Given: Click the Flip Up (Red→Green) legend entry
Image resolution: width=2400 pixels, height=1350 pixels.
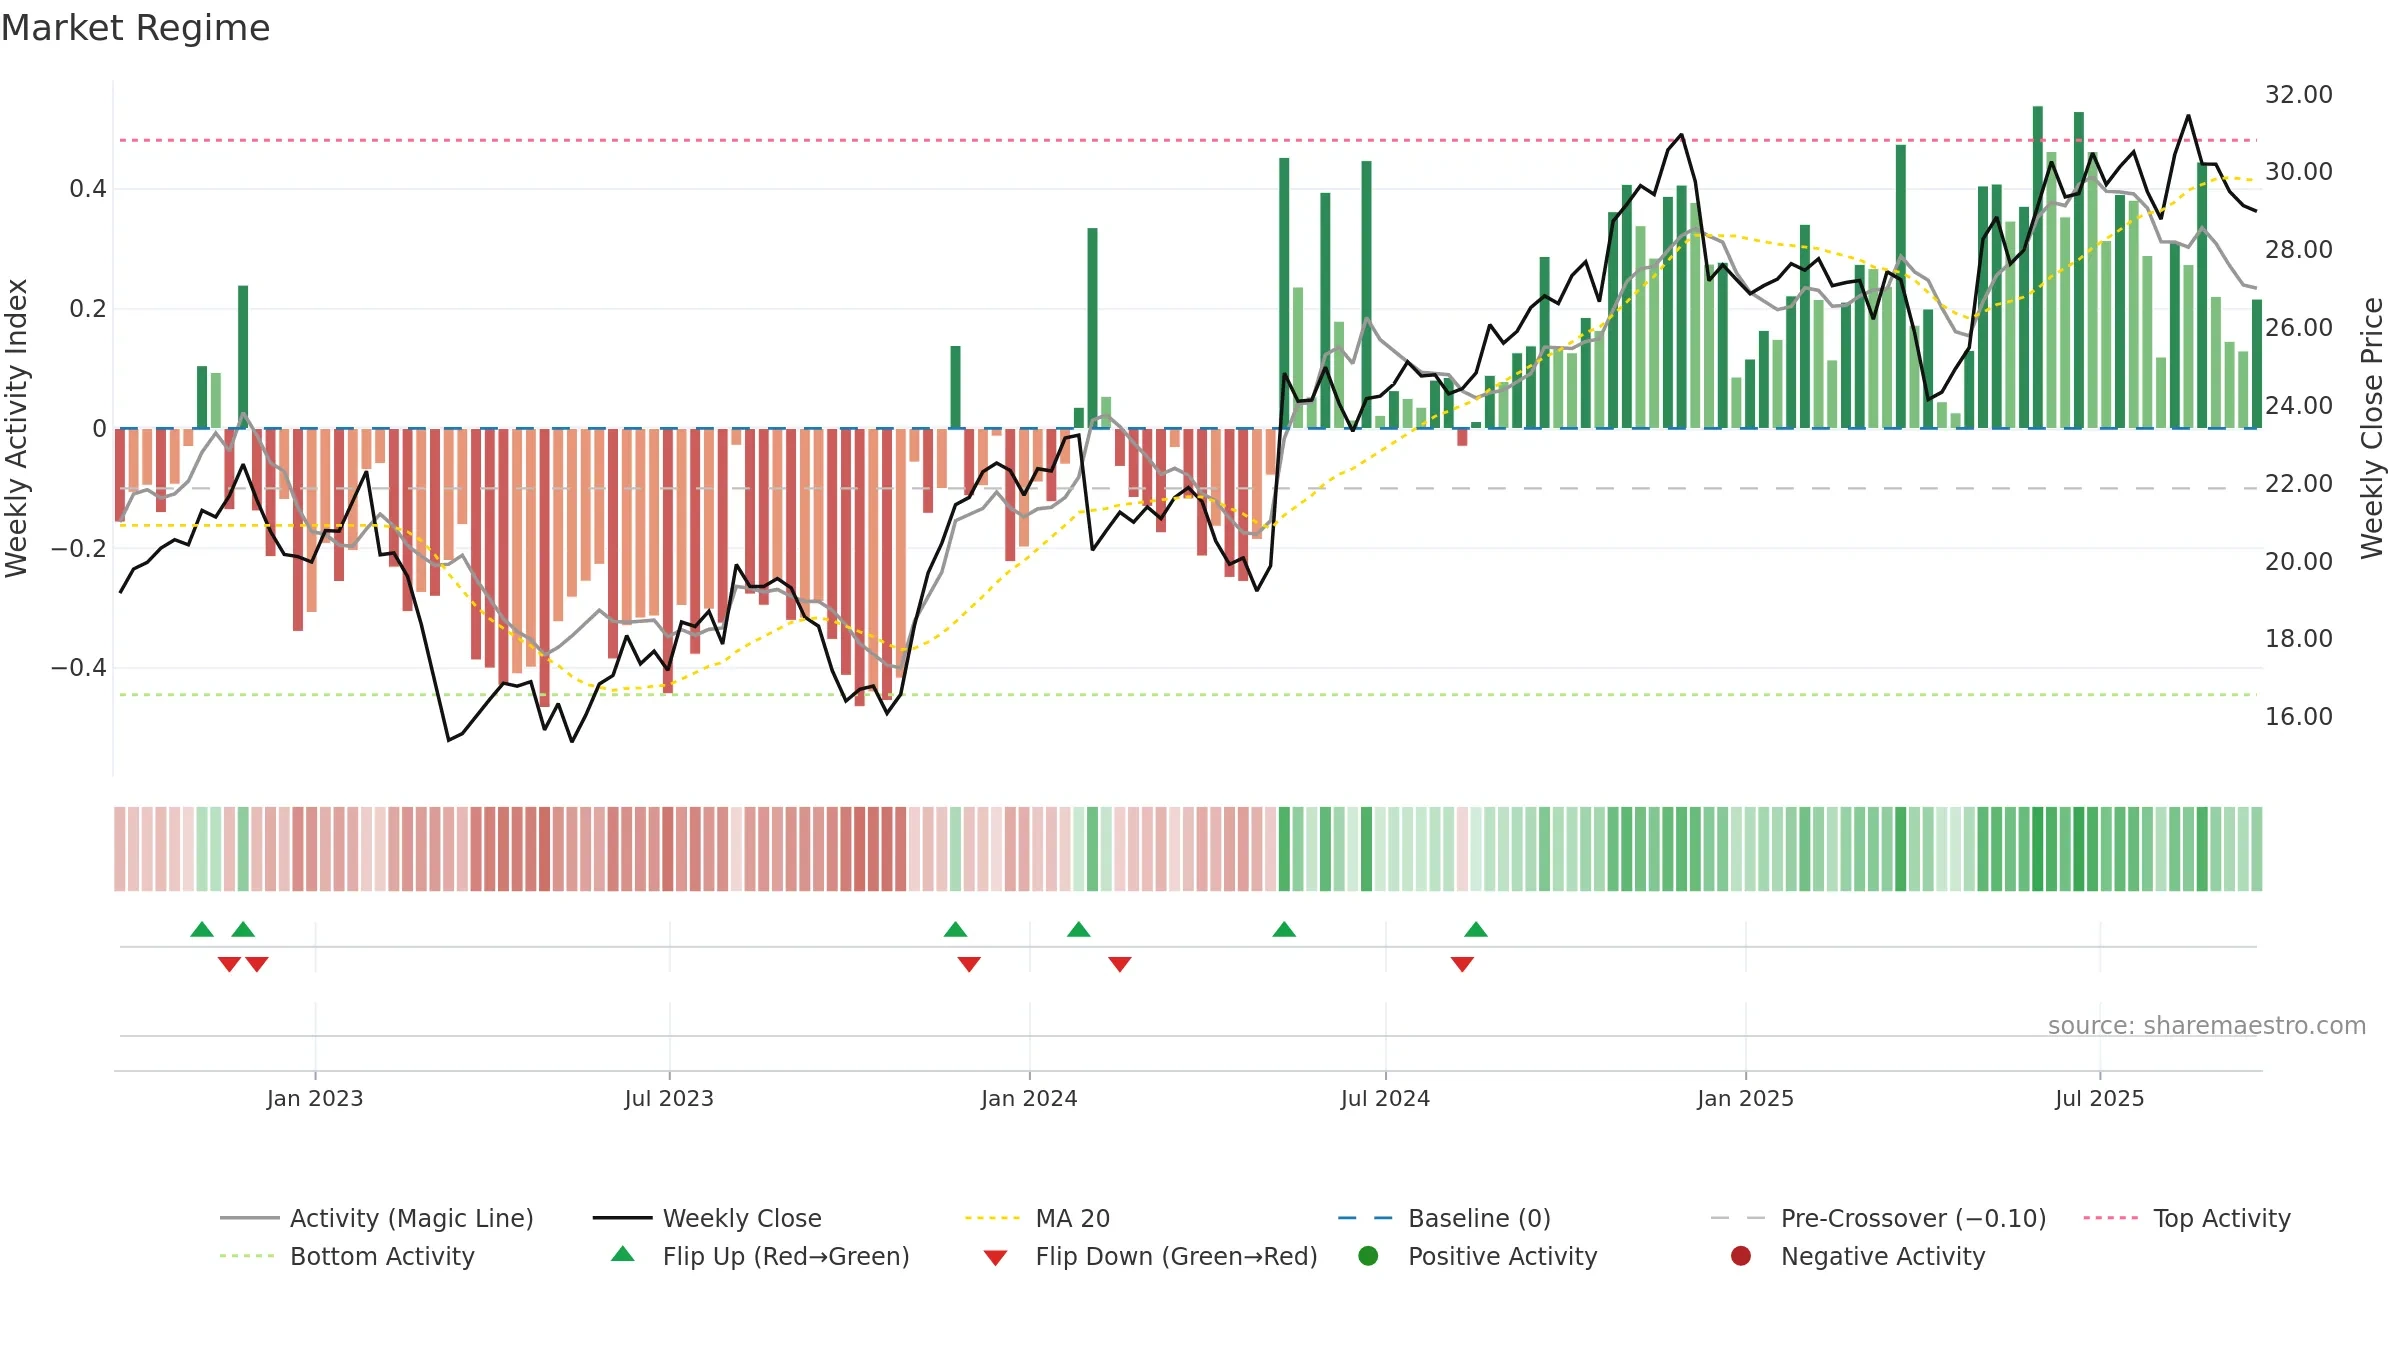Looking at the screenshot, I should [x=760, y=1256].
